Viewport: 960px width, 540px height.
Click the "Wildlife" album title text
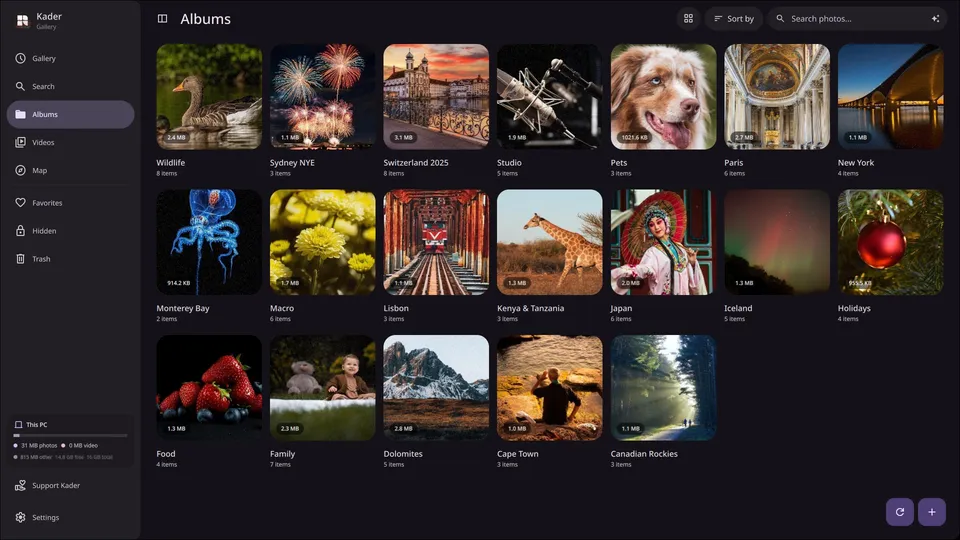(170, 162)
